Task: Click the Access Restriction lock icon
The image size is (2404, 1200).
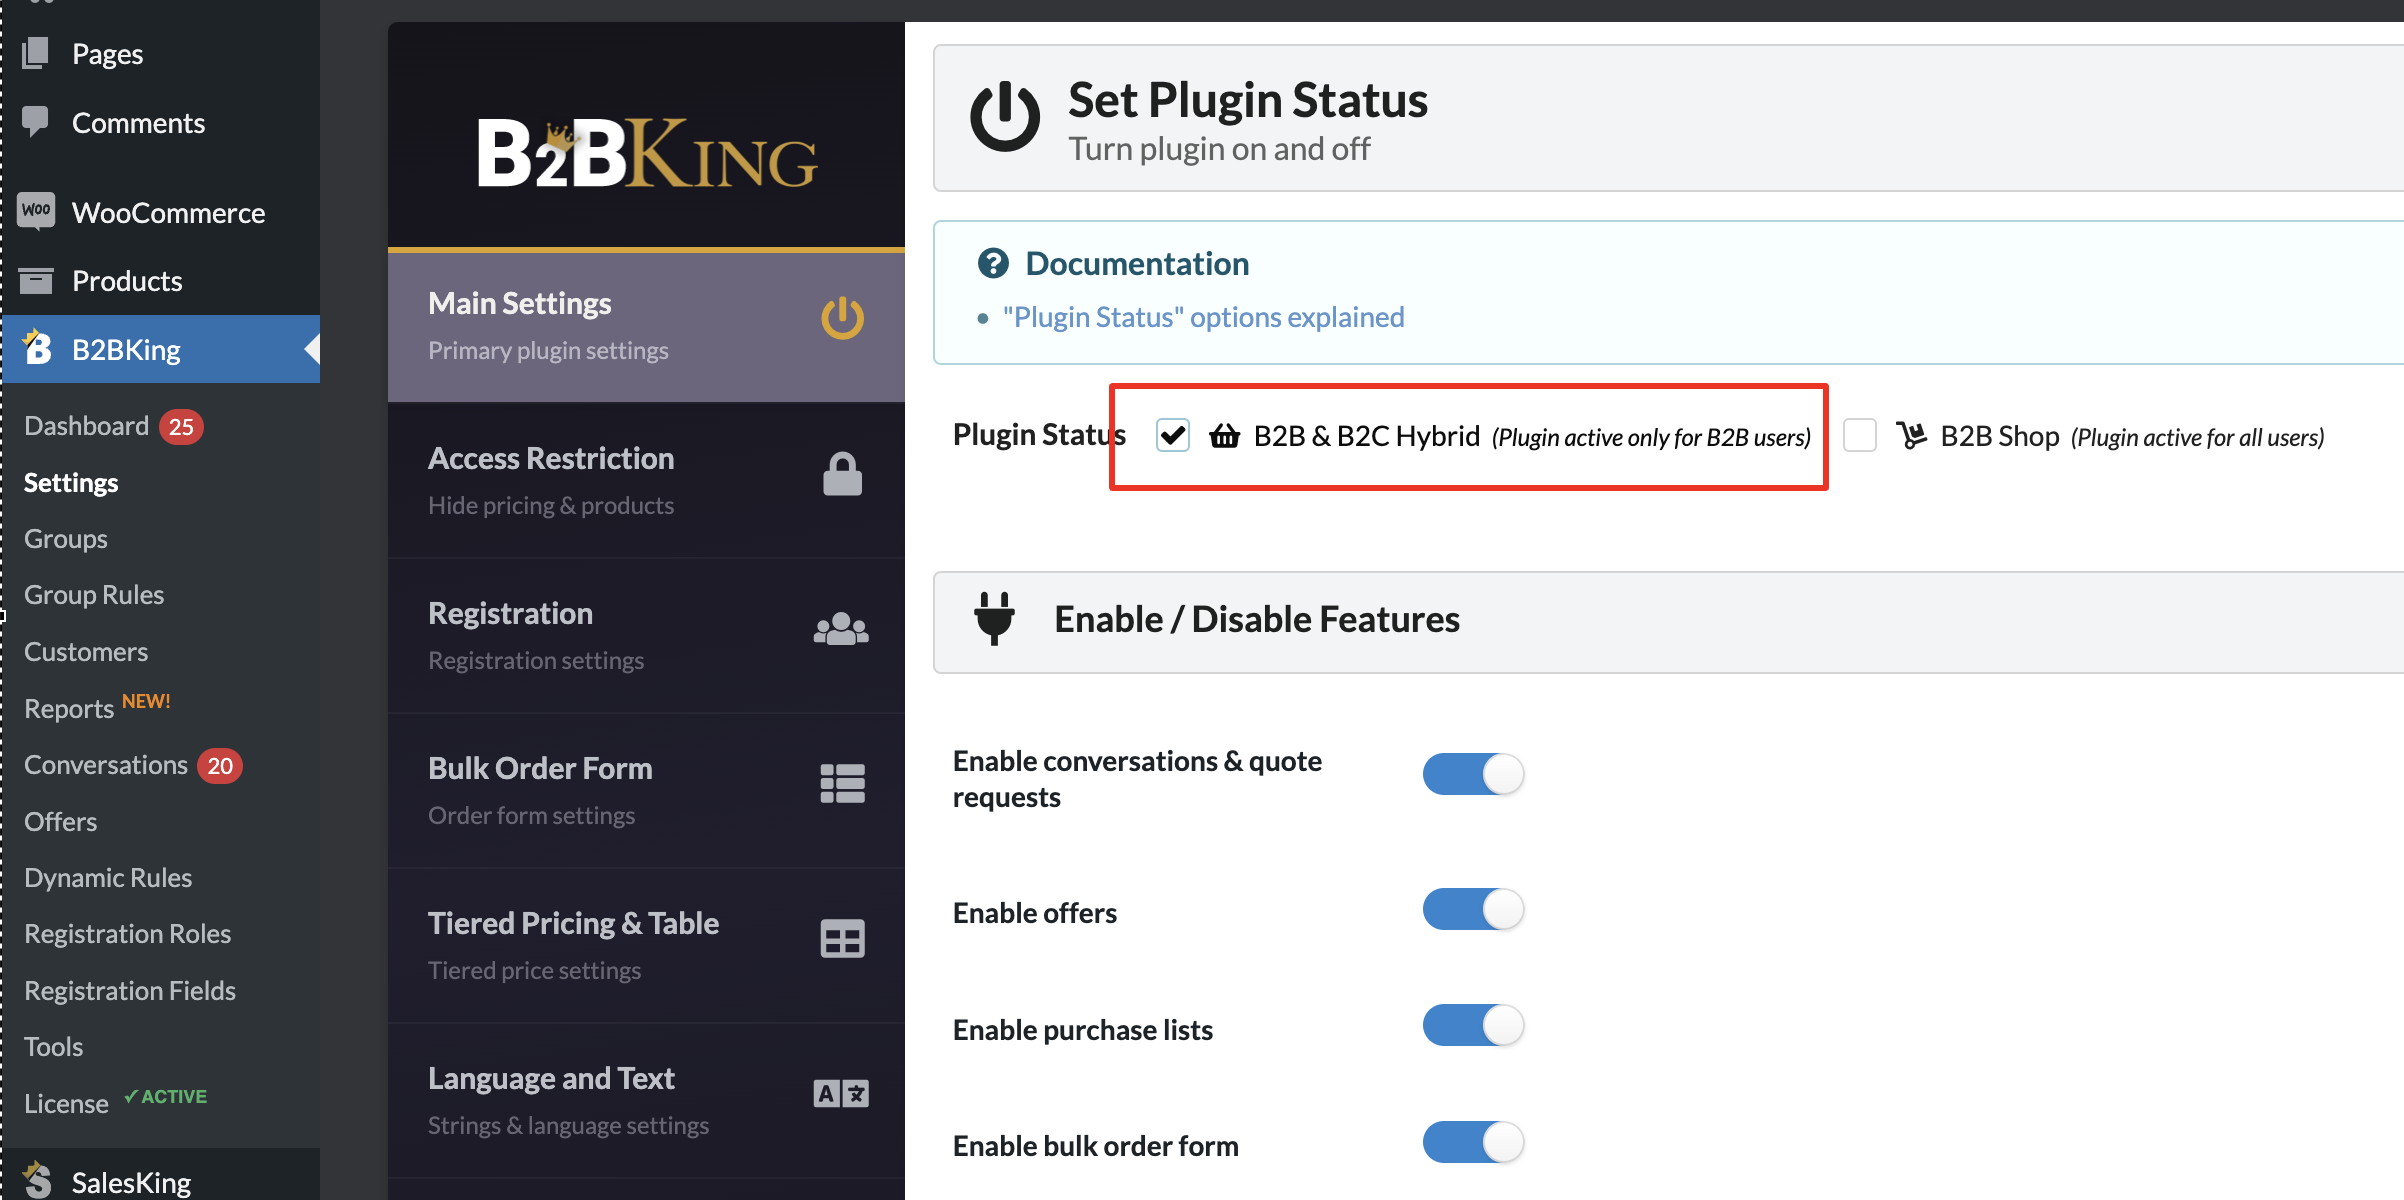Action: click(842, 474)
